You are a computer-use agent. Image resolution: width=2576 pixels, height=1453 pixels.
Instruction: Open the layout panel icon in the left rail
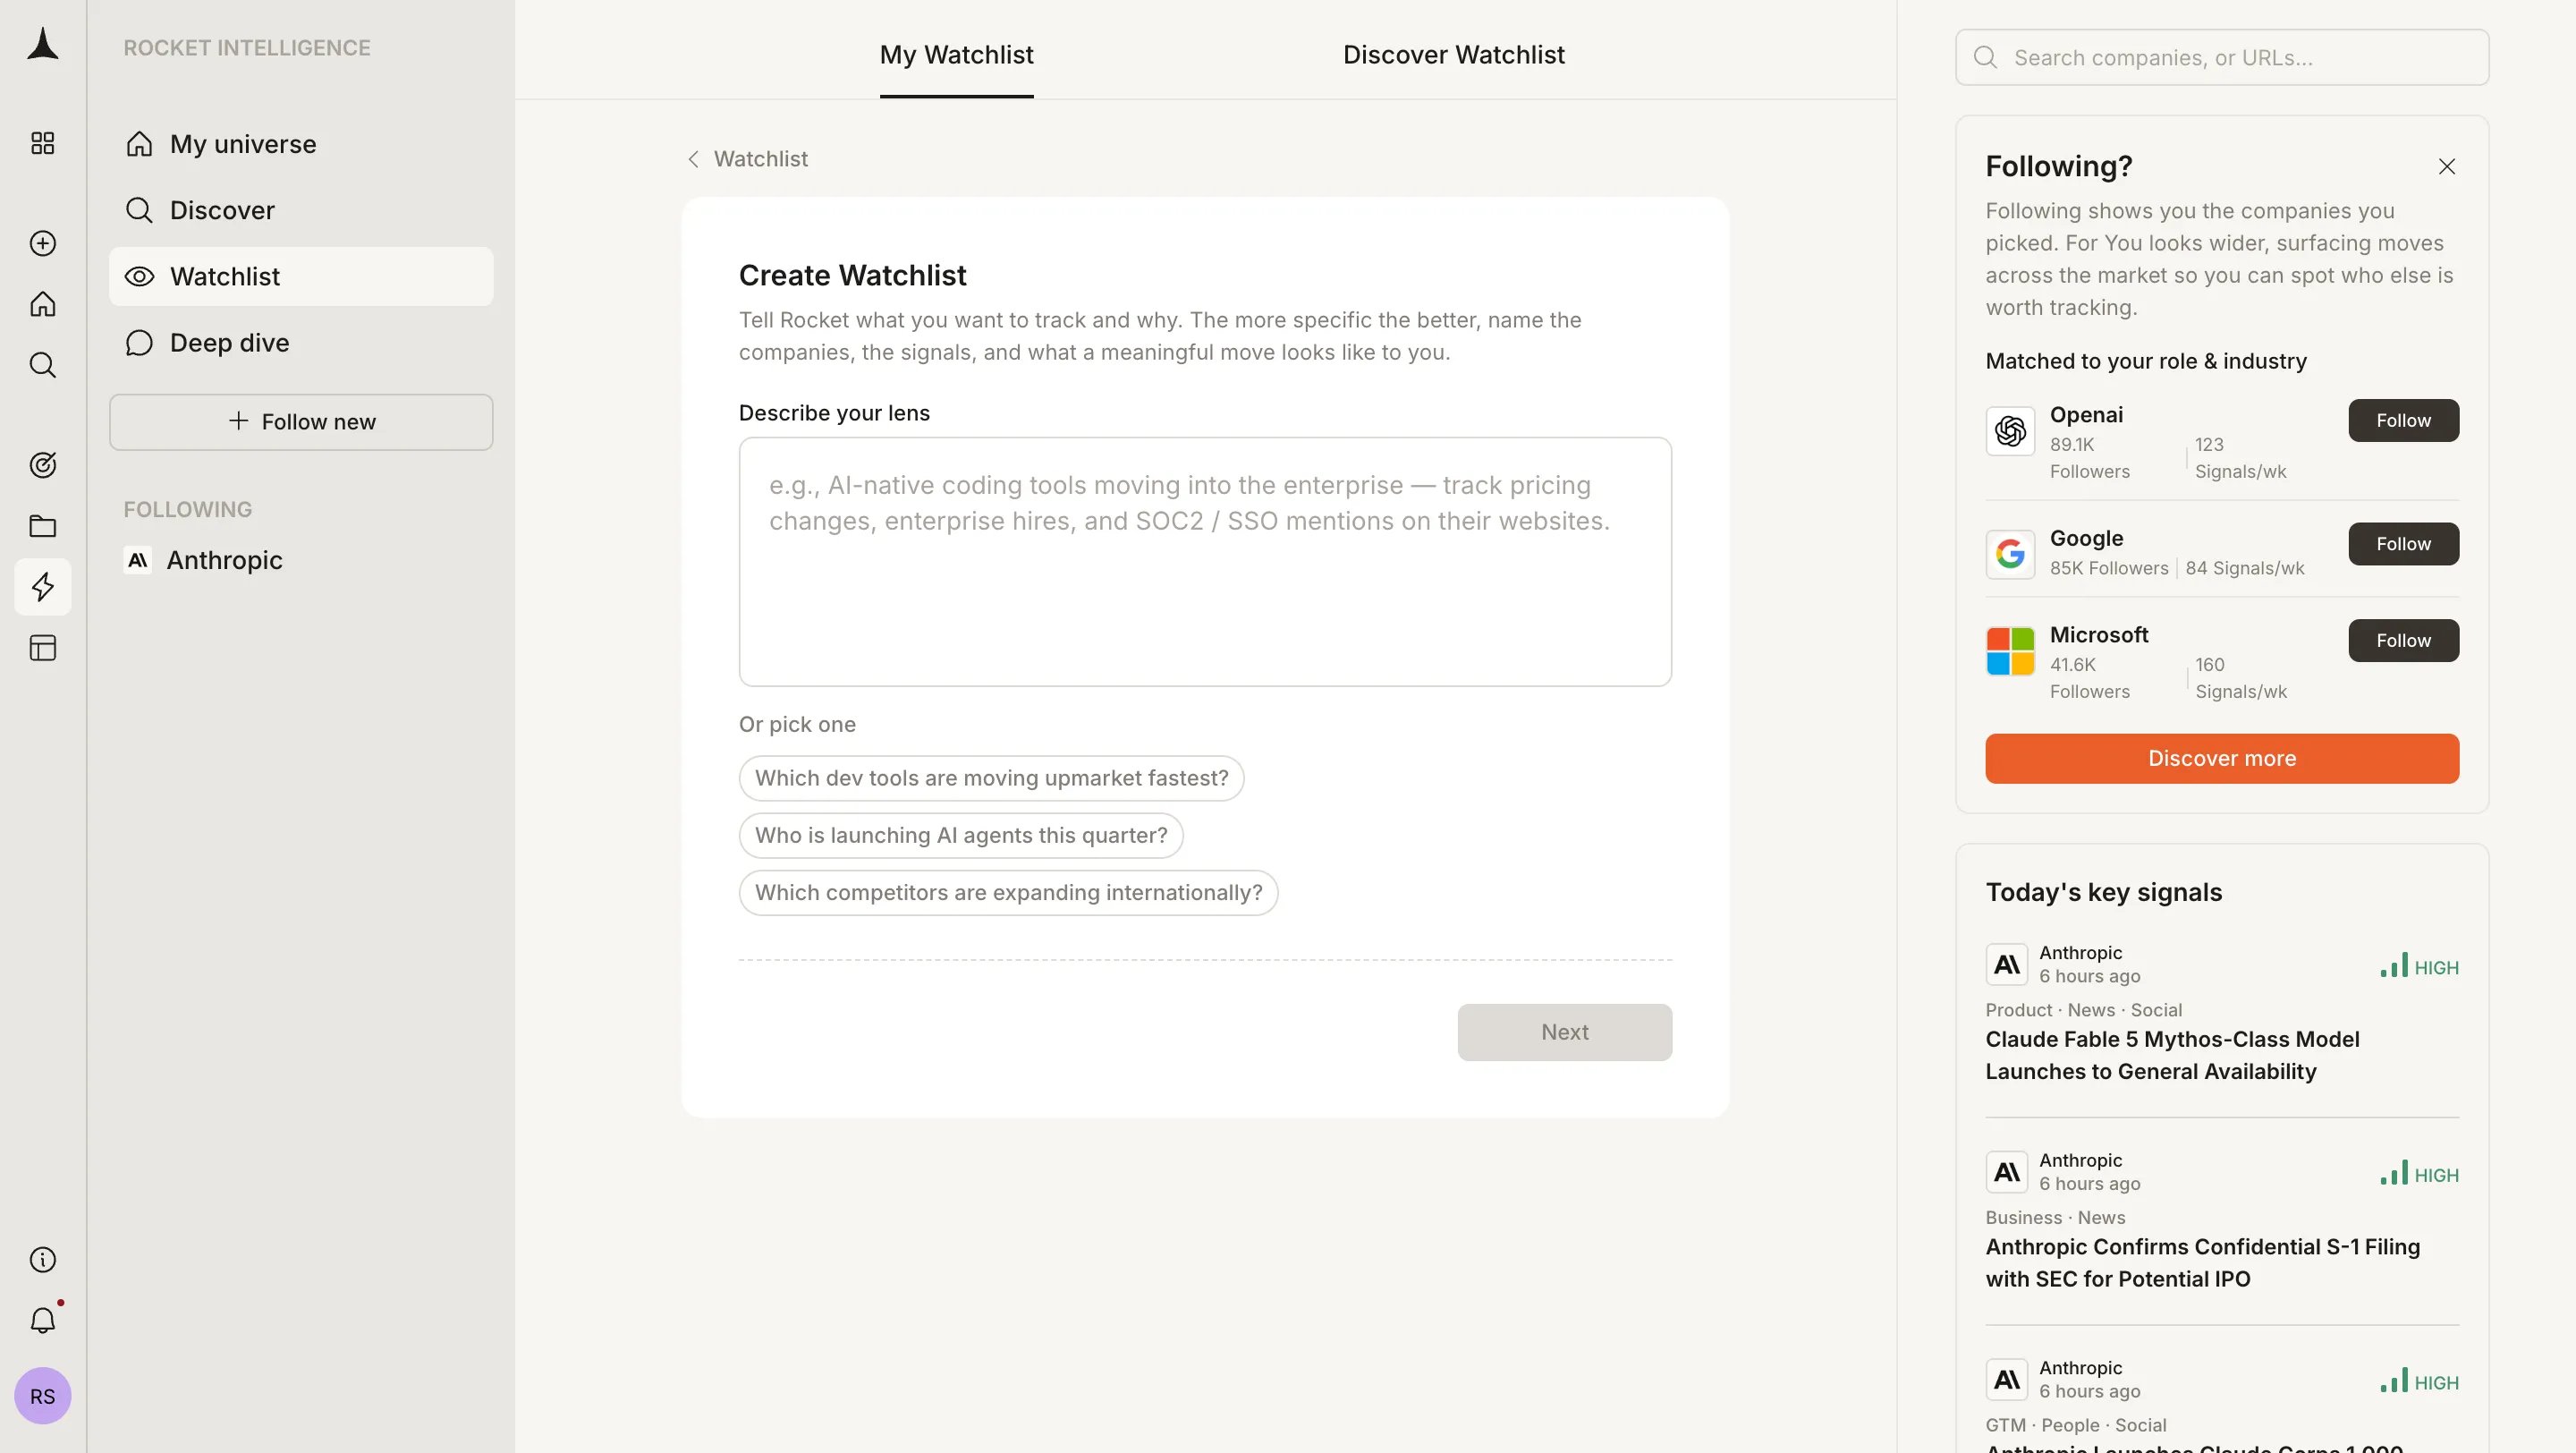tap(42, 648)
